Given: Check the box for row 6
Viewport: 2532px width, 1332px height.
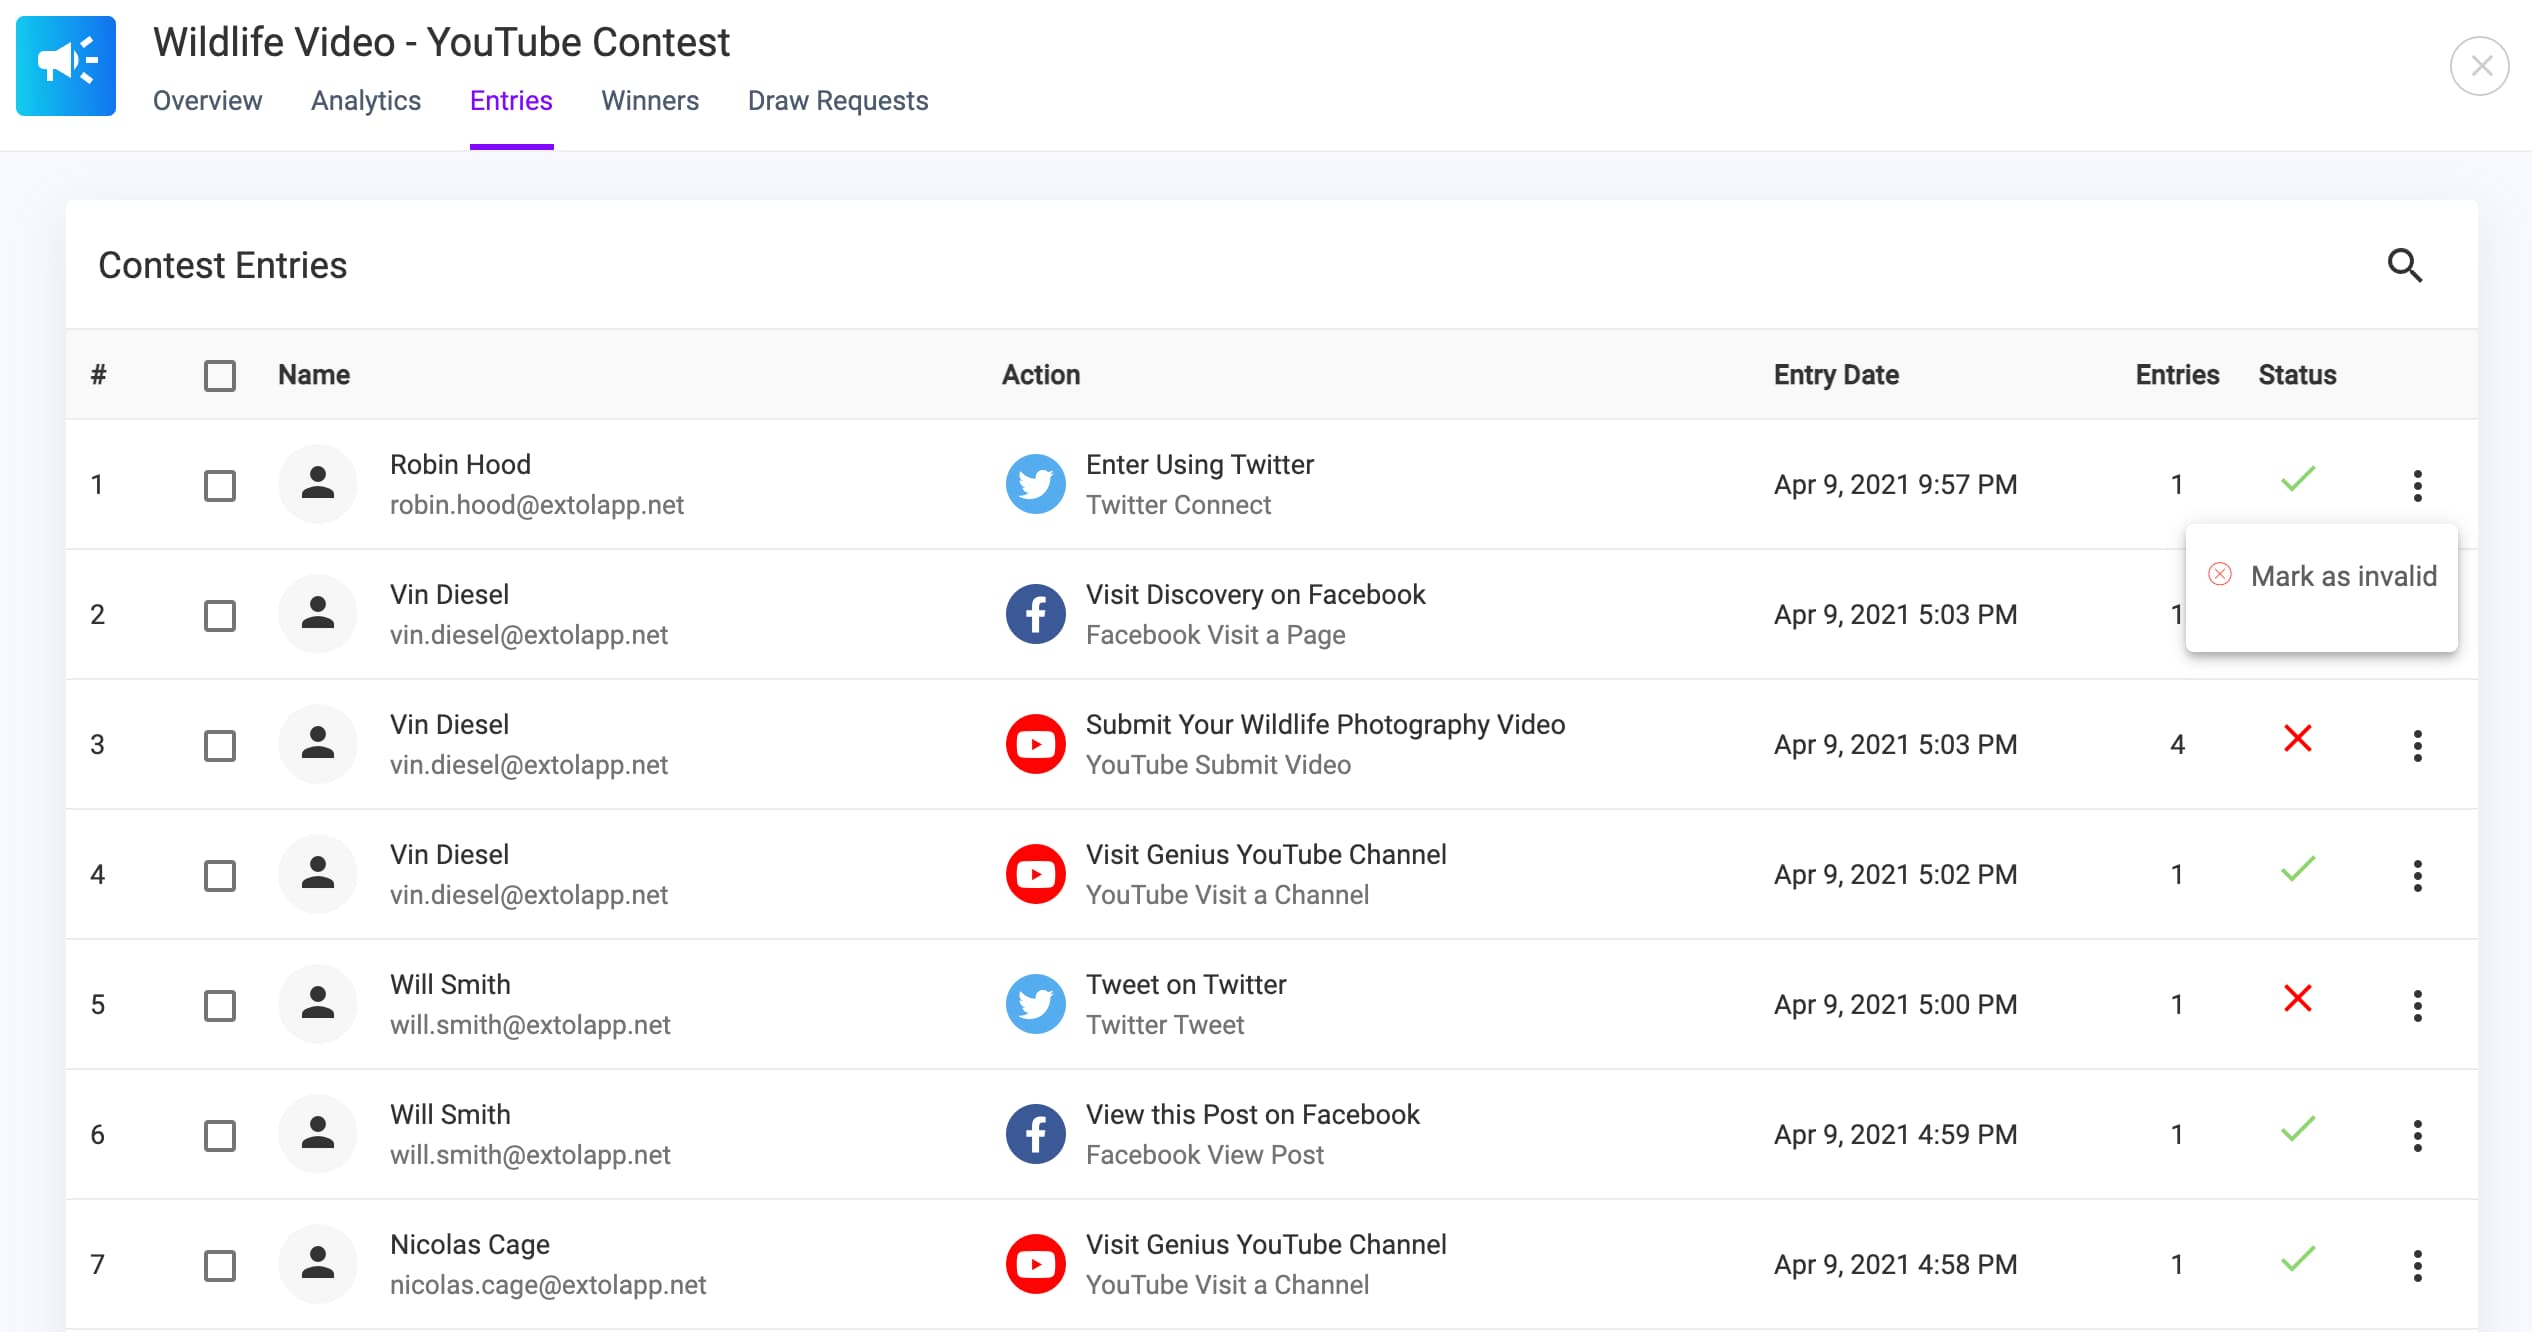Looking at the screenshot, I should point(220,1136).
